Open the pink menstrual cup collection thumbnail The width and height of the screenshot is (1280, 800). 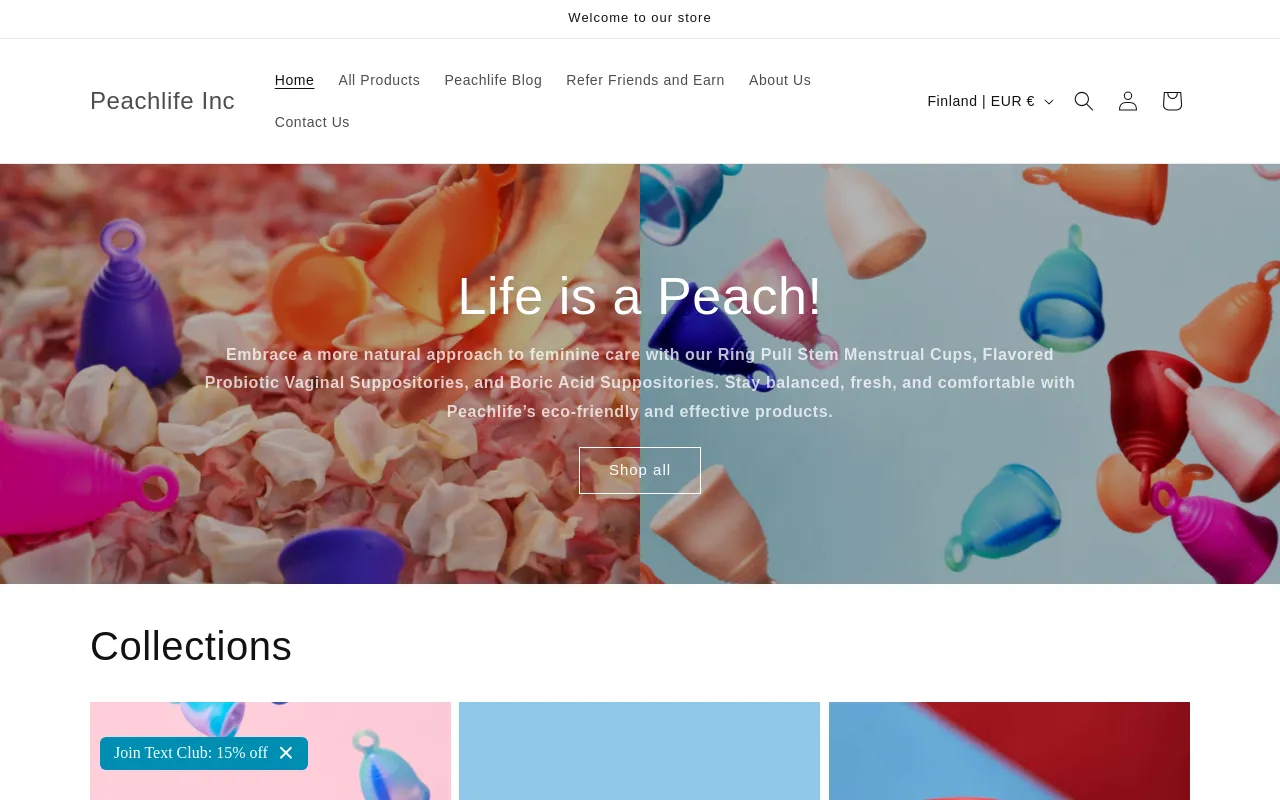click(270, 751)
